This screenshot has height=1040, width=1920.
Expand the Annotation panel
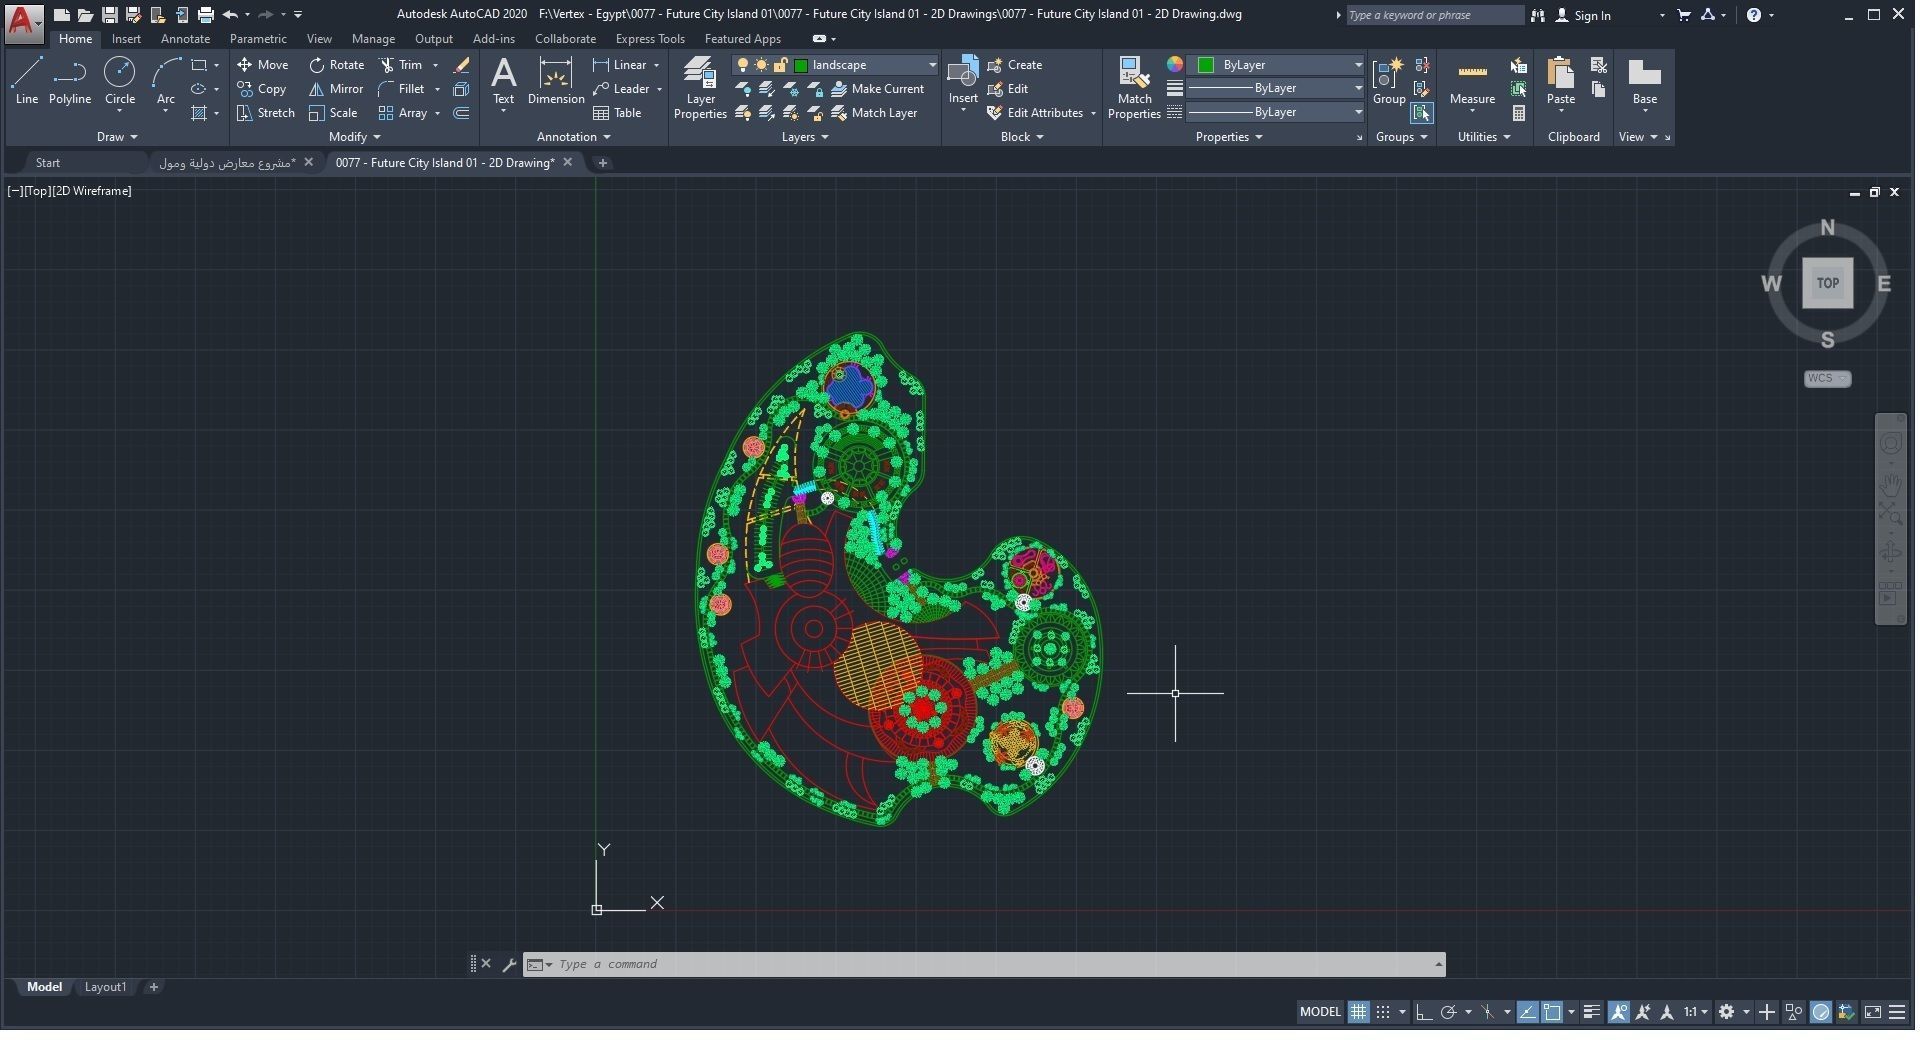(x=573, y=137)
